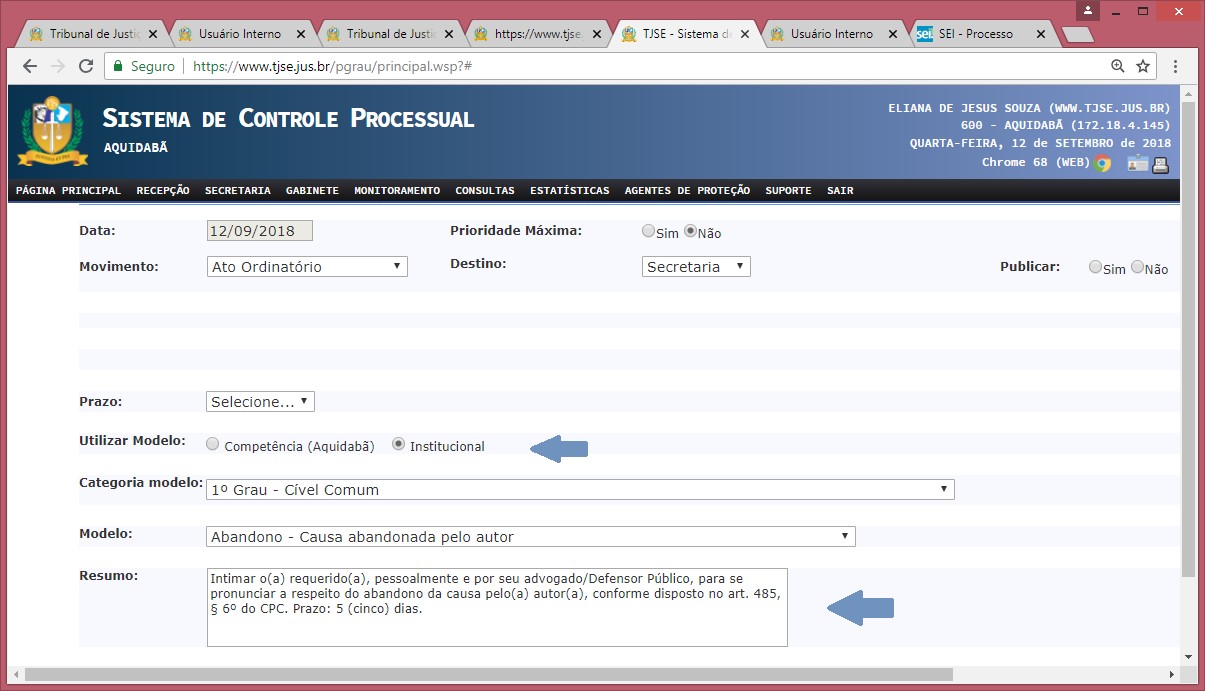Image resolution: width=1205 pixels, height=691 pixels.
Task: Go to Página Principal
Action: [x=68, y=191]
